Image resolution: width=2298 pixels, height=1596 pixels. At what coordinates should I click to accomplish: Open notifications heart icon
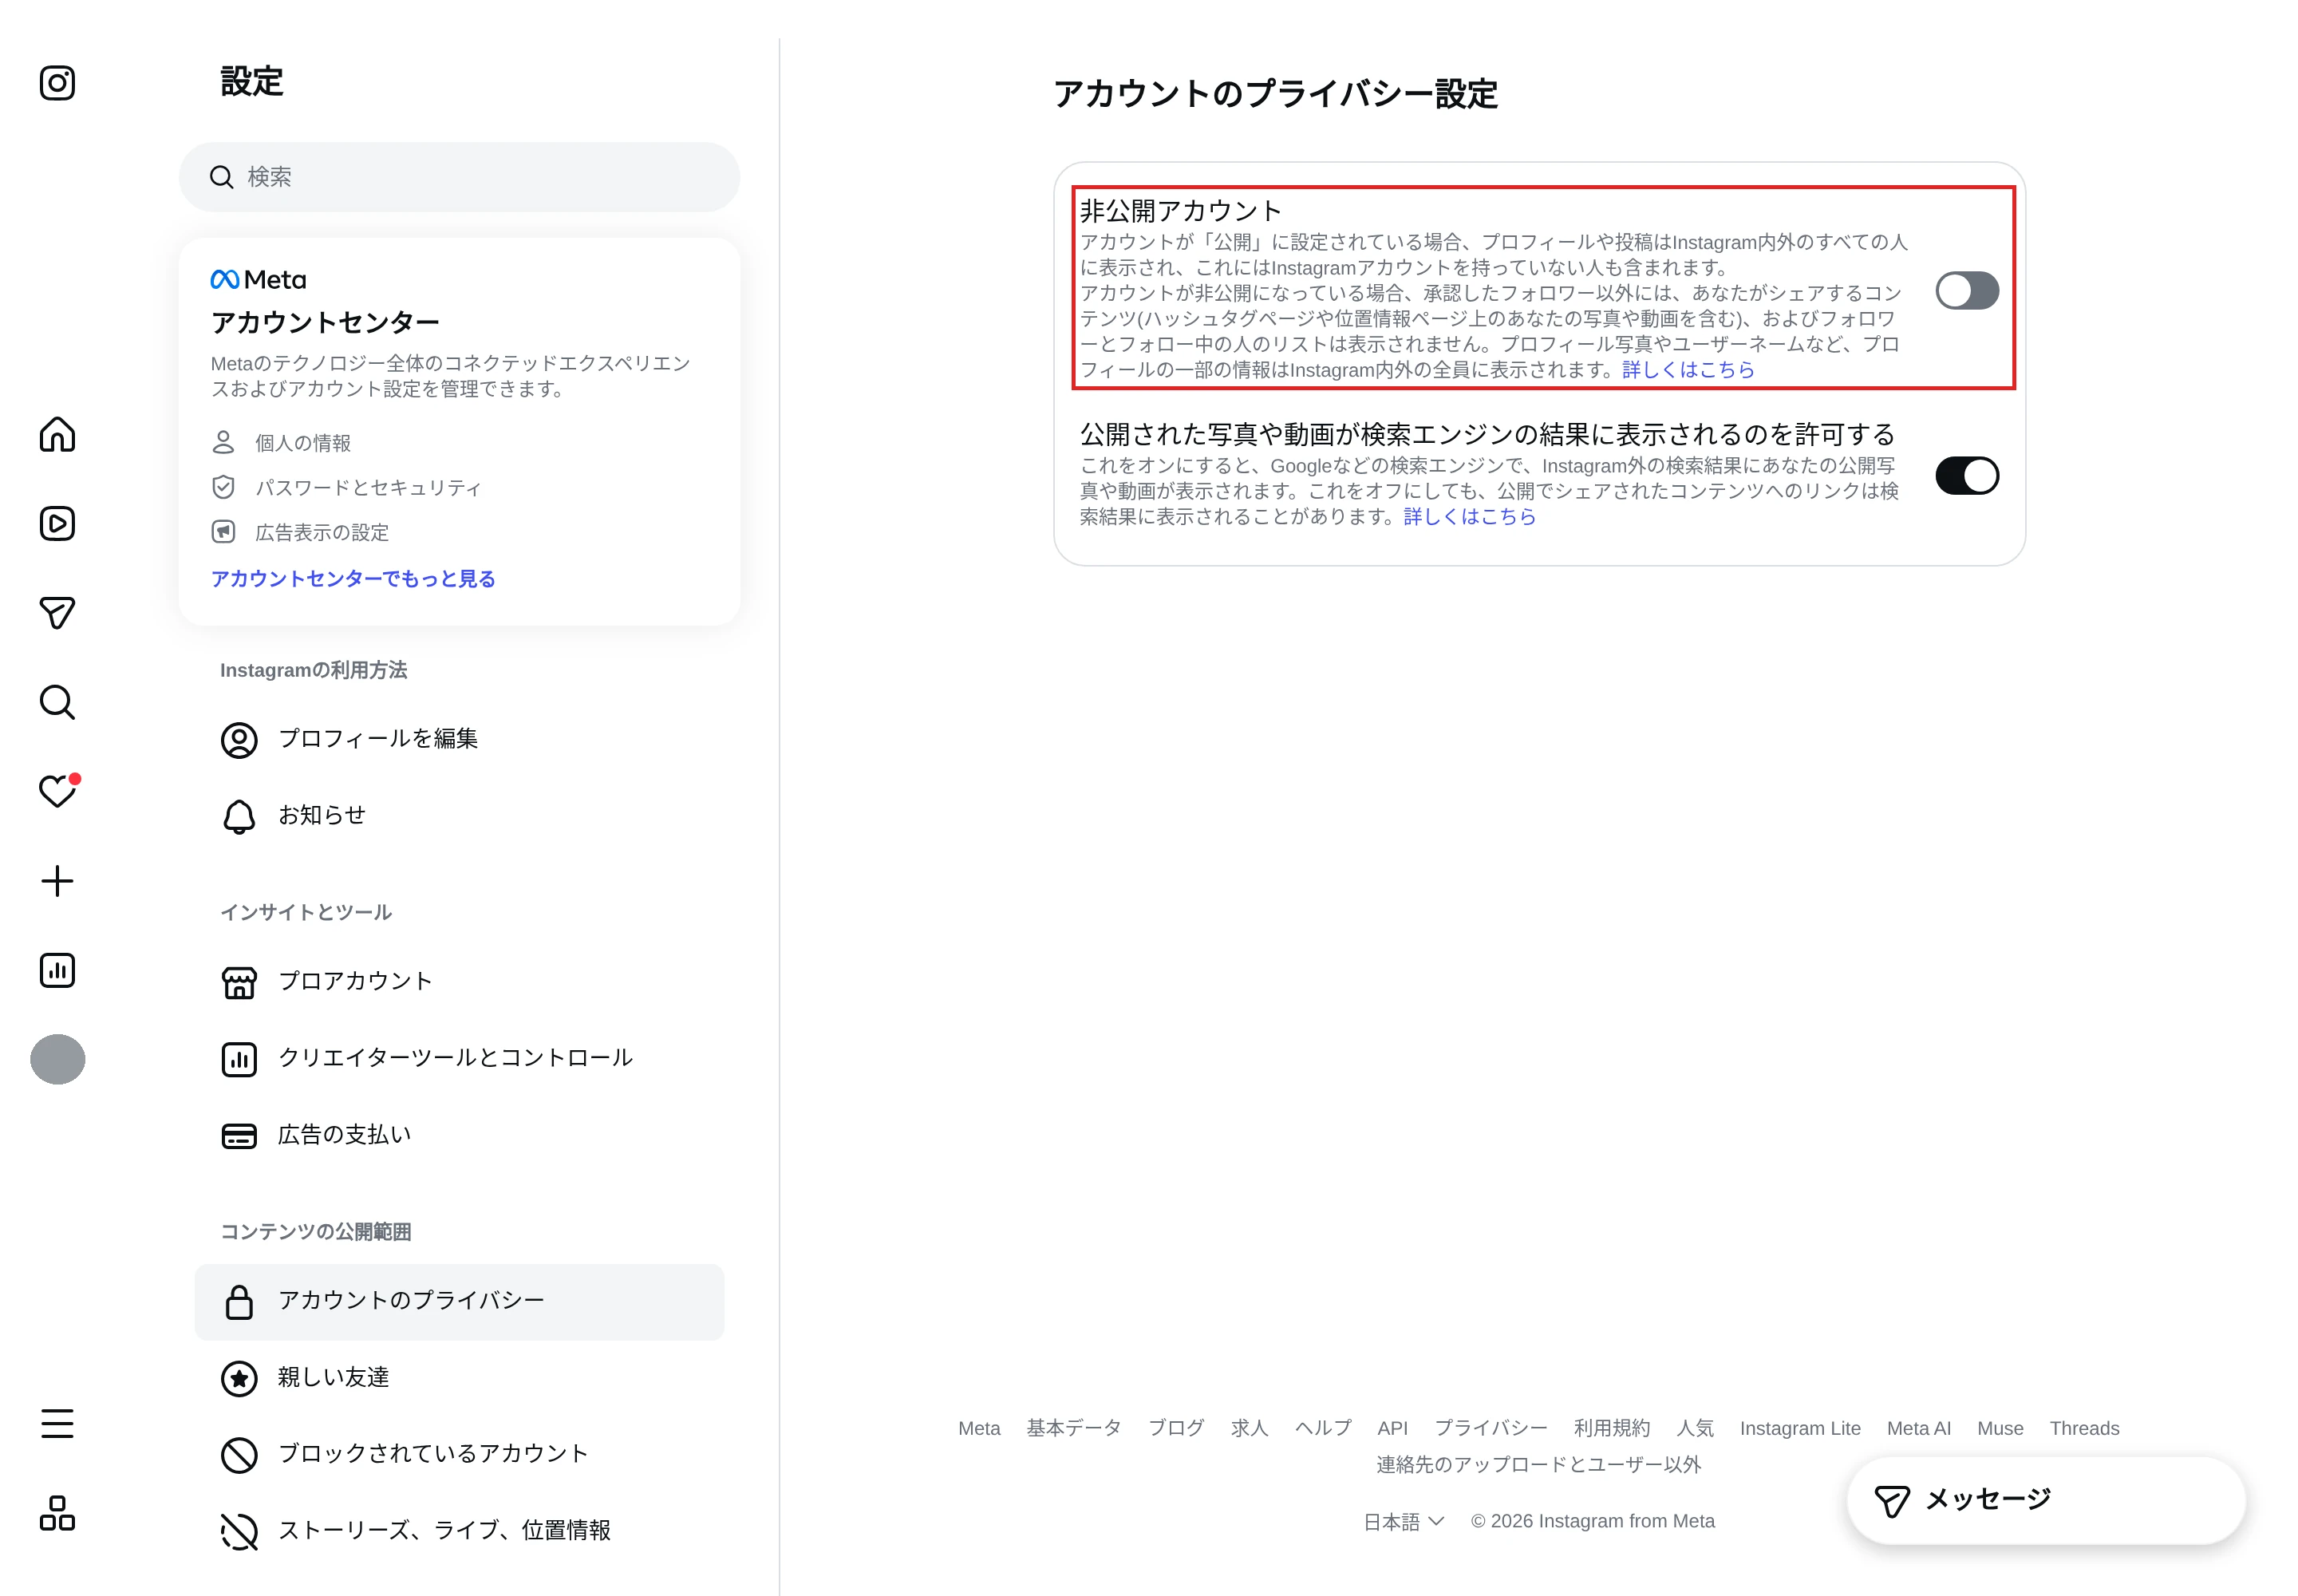tap(57, 791)
